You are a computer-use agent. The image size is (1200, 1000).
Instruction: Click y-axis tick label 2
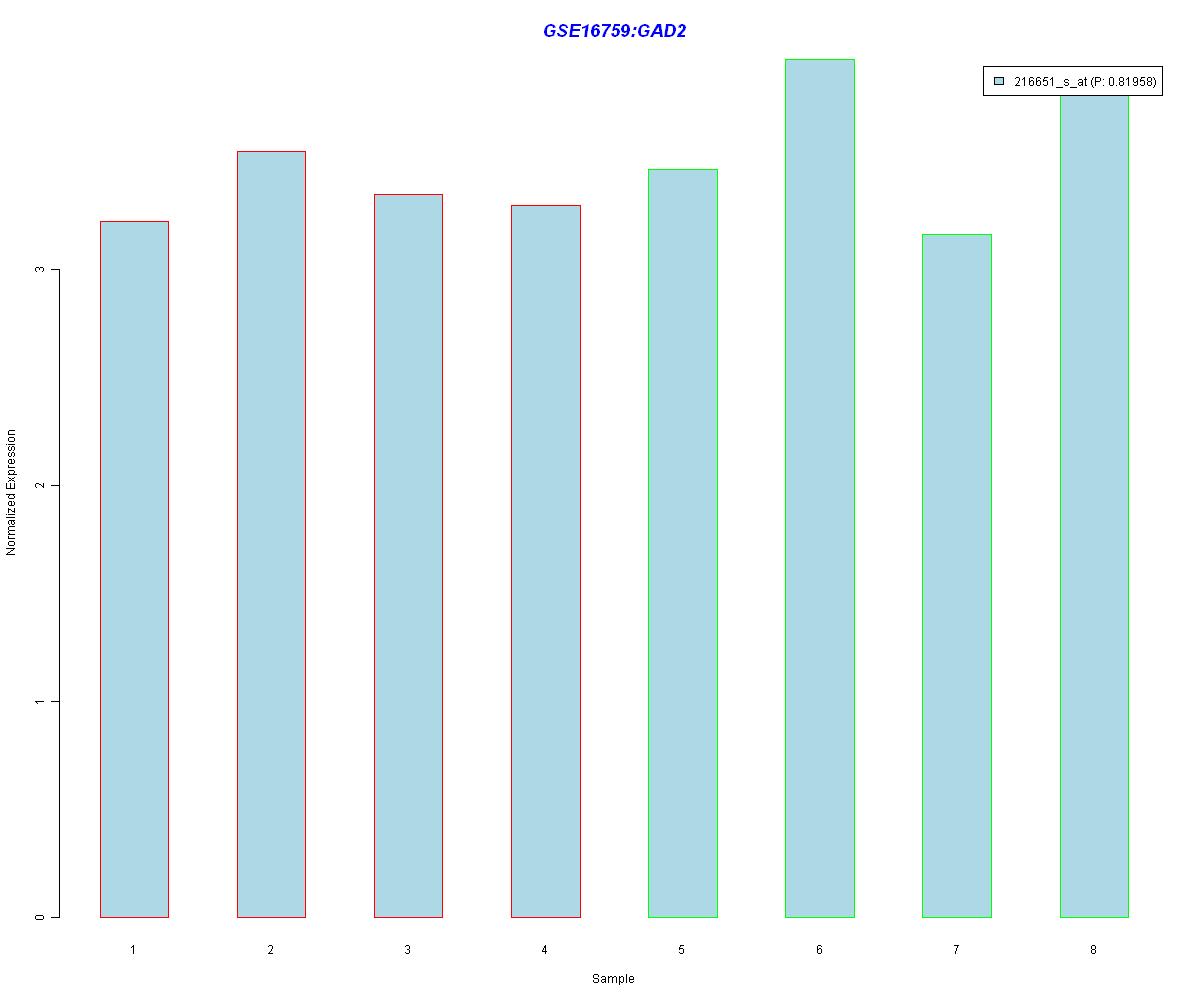(41, 486)
